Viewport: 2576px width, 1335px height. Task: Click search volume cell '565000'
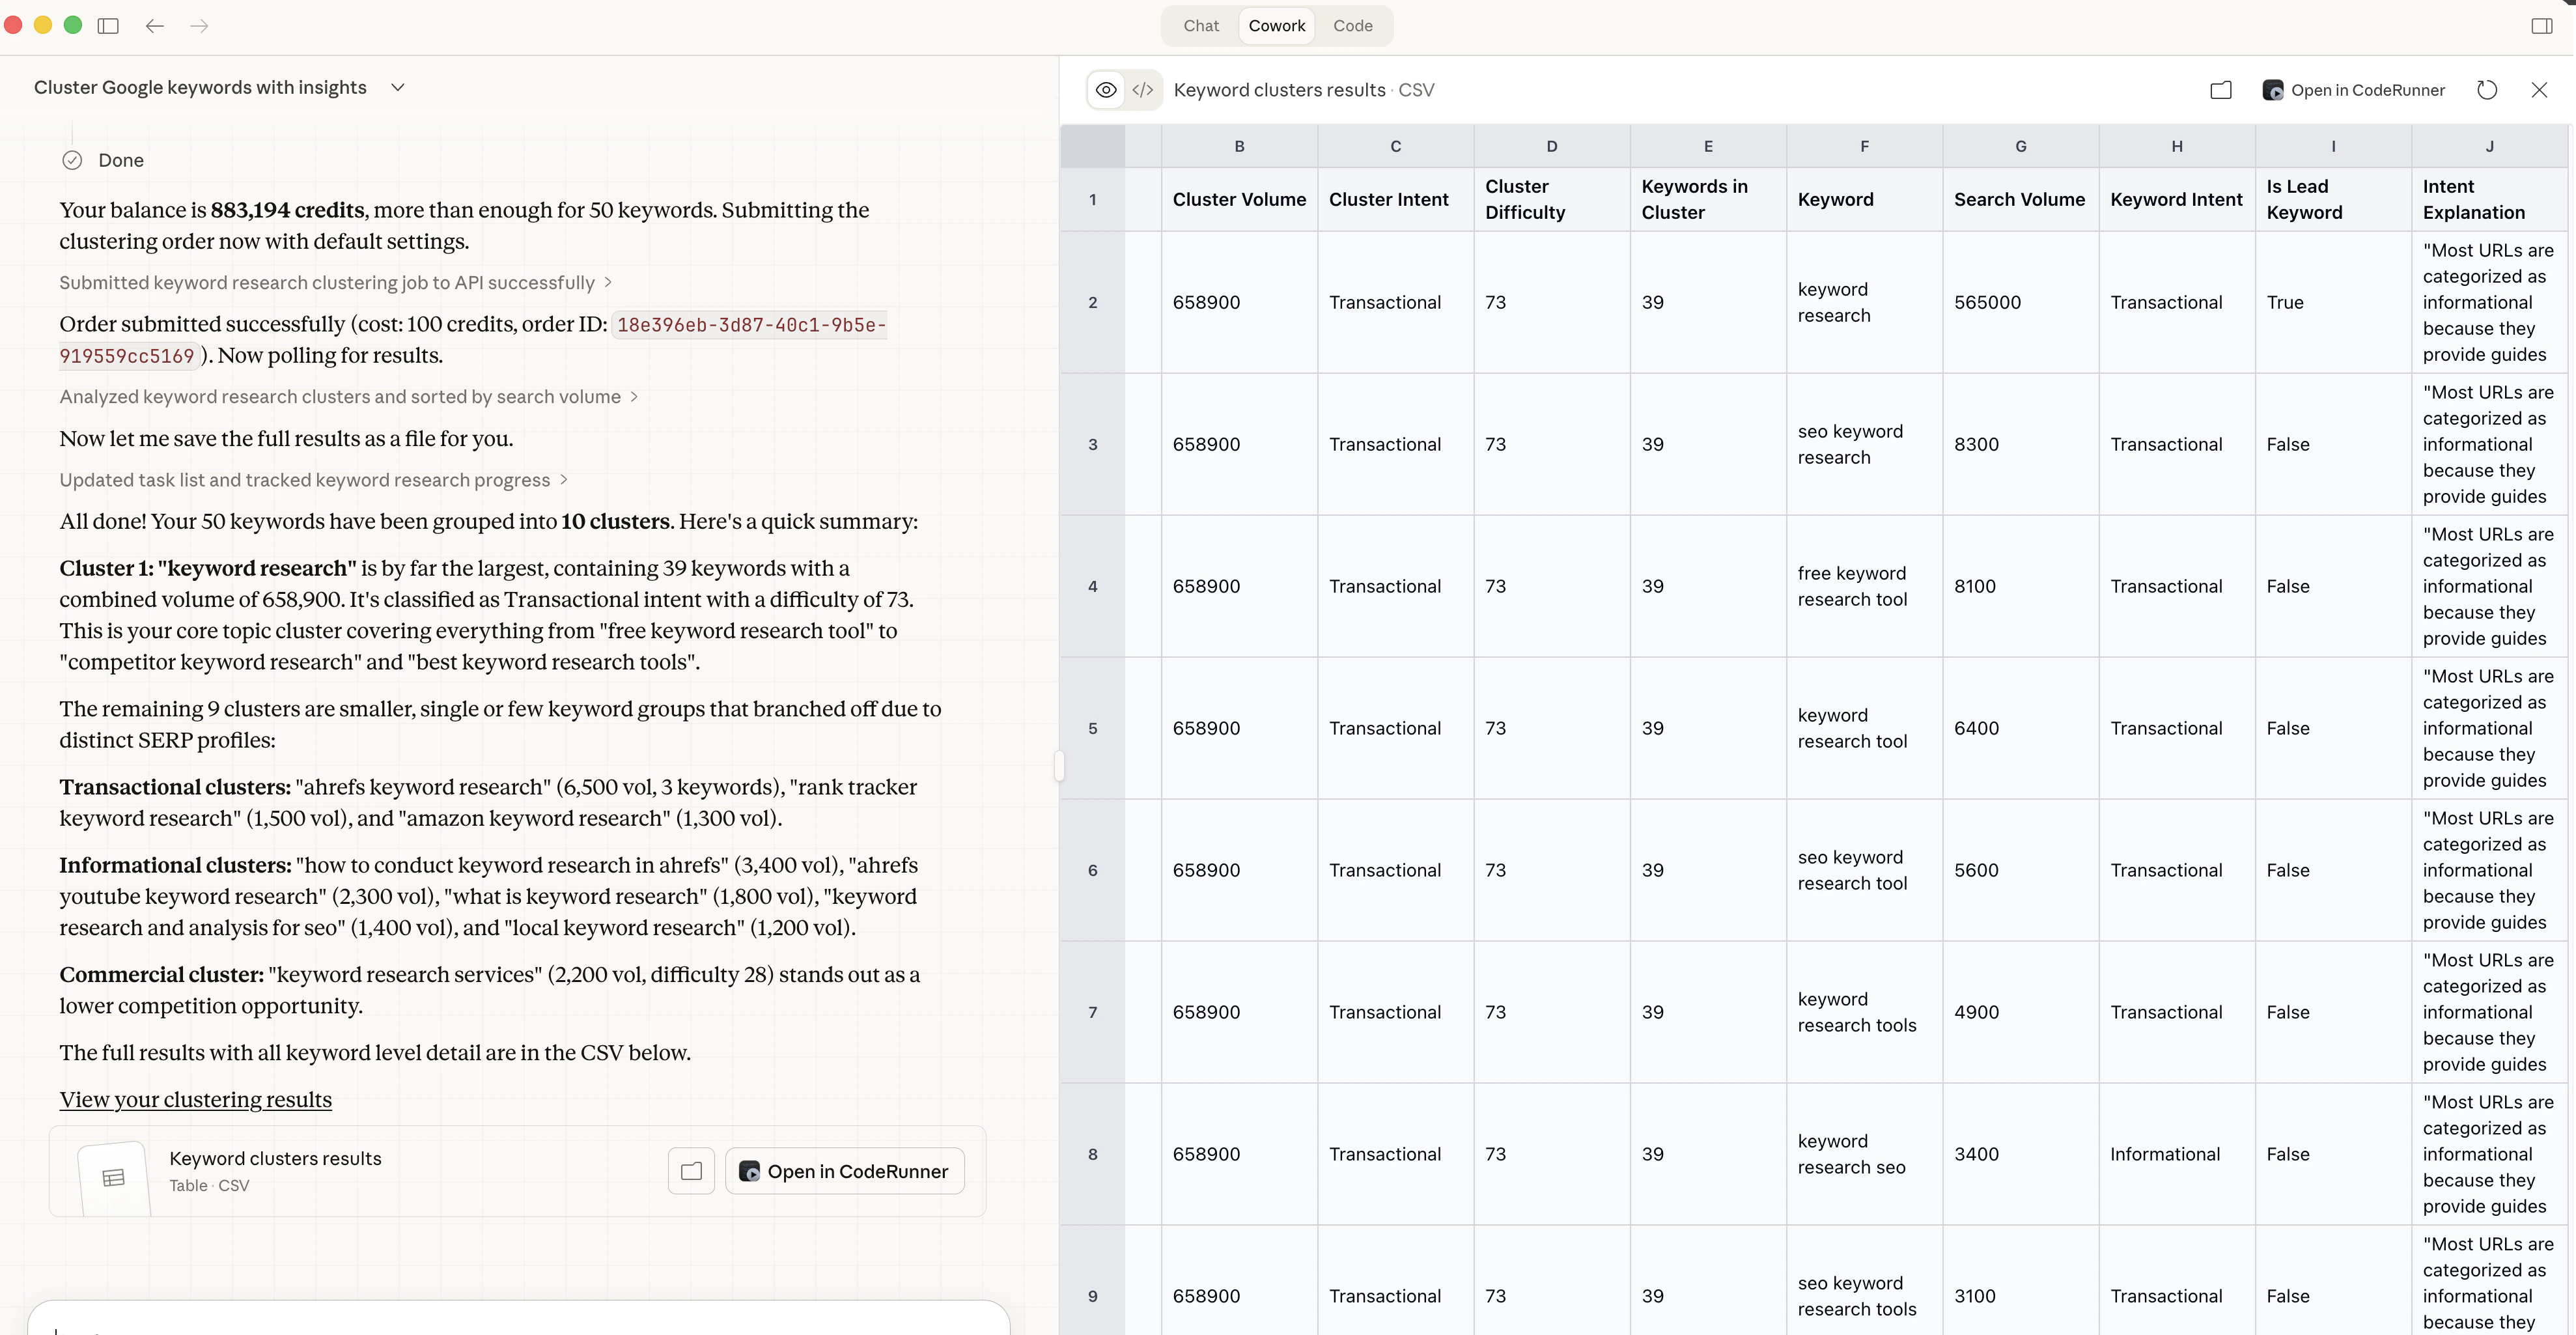point(2020,302)
